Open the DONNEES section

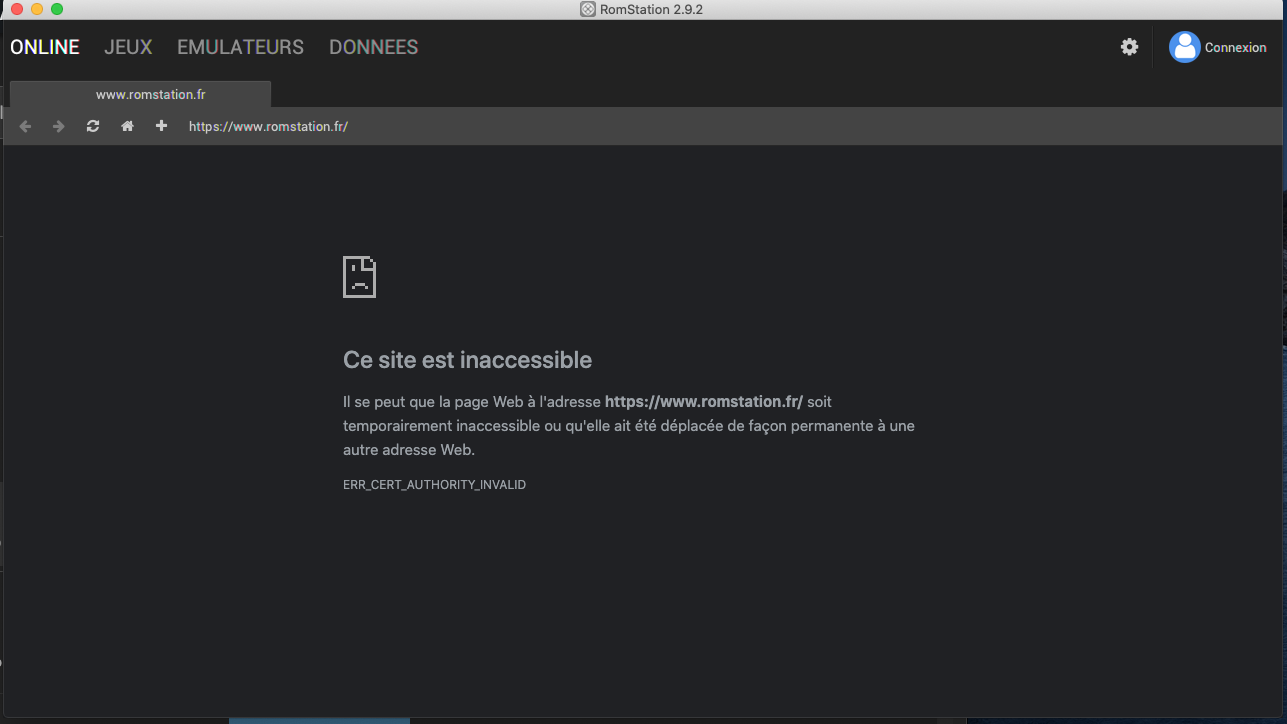(373, 47)
